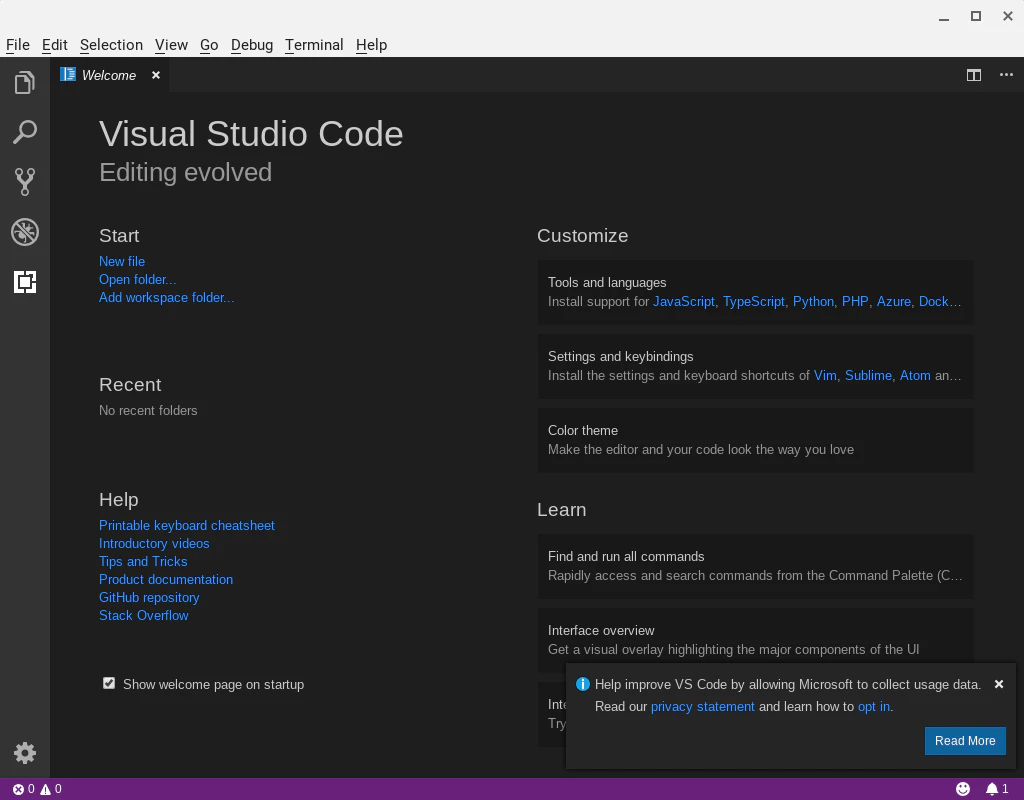Open the Selection menu
Image resolution: width=1024 pixels, height=800 pixels.
[111, 44]
